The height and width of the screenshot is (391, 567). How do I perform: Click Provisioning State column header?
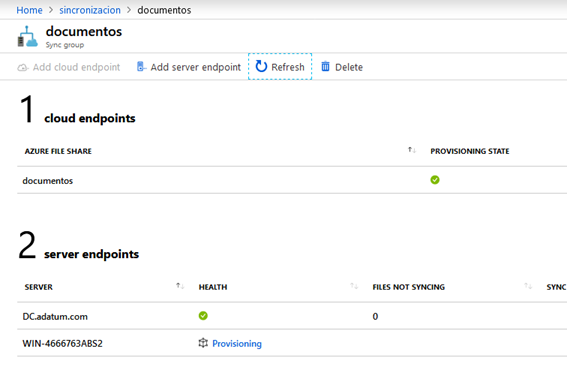470,151
